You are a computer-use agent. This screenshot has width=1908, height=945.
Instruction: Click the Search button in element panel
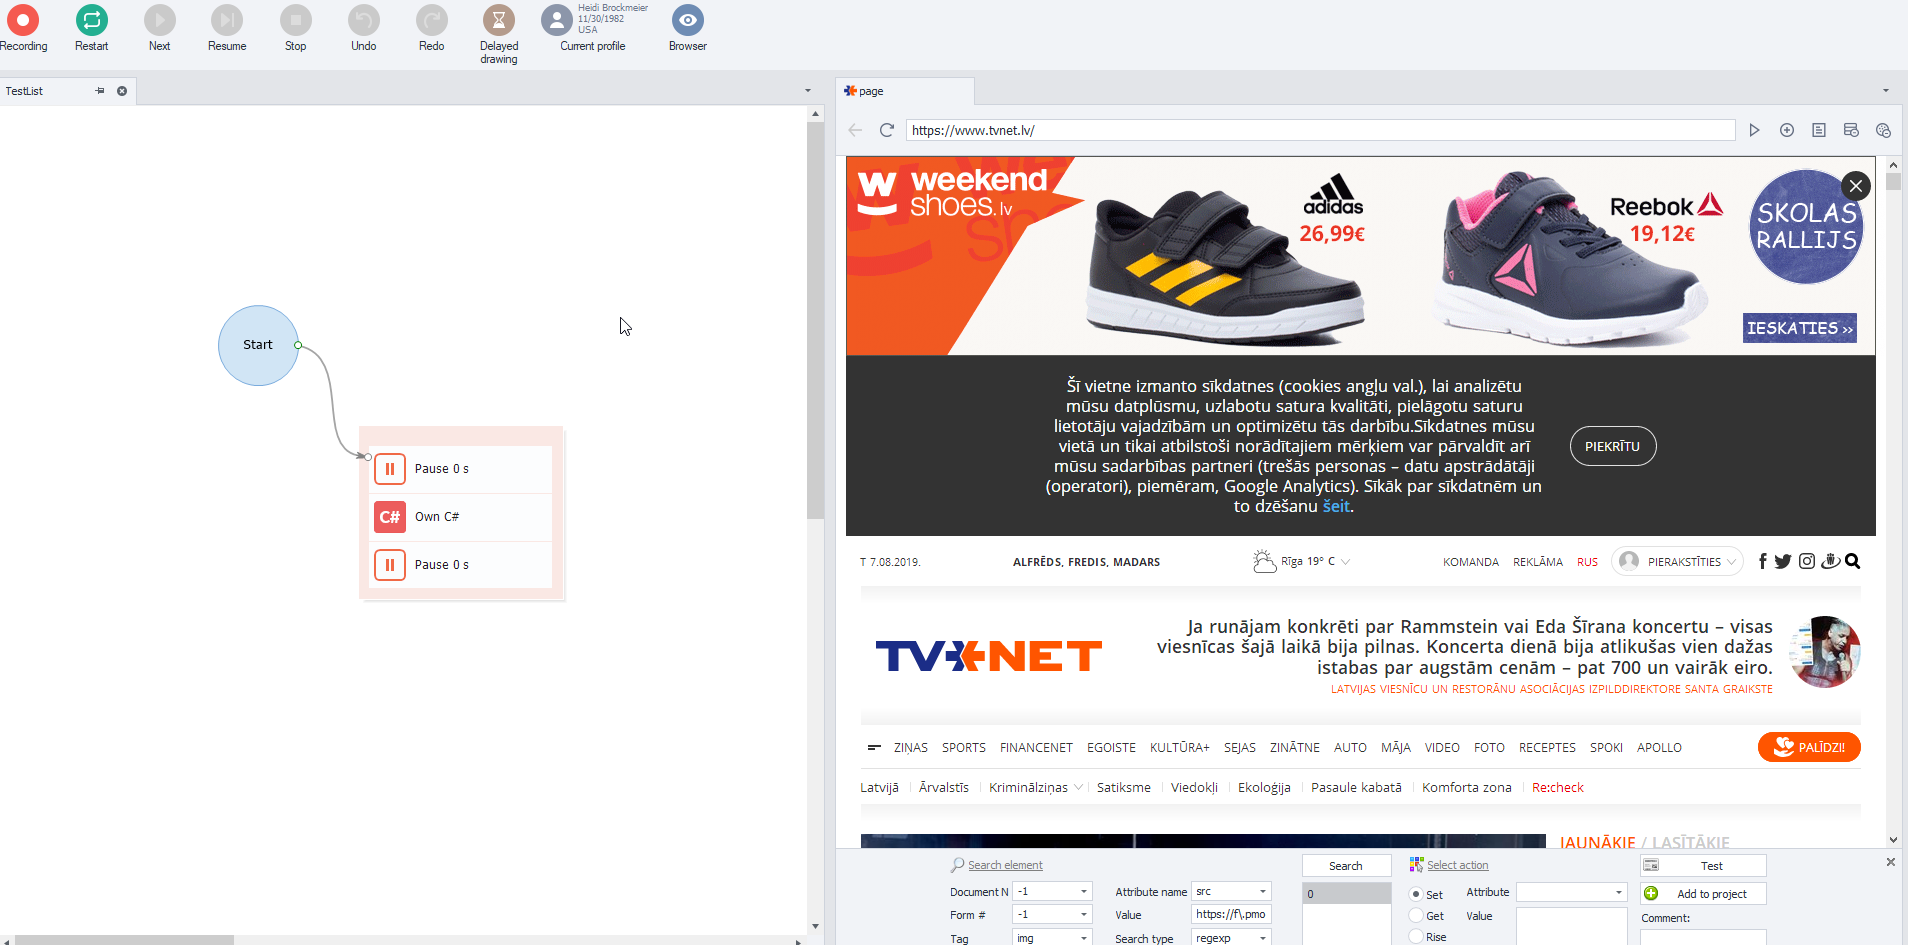point(1346,866)
